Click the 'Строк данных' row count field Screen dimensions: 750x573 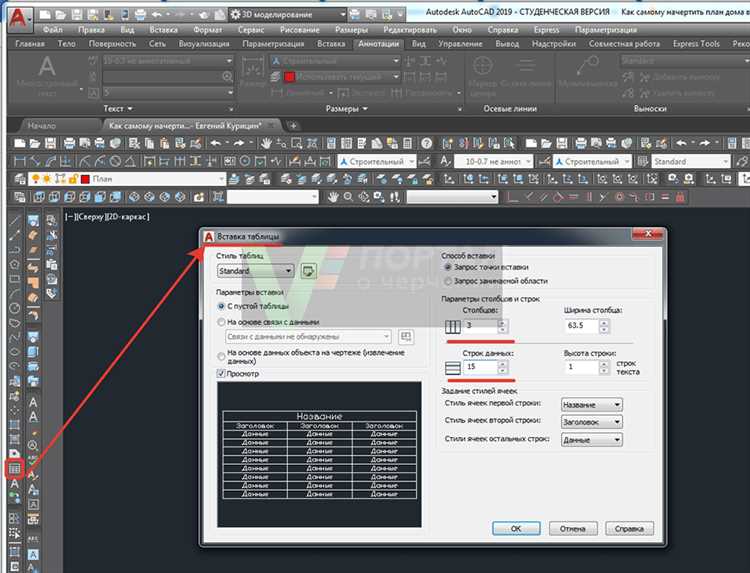point(481,367)
